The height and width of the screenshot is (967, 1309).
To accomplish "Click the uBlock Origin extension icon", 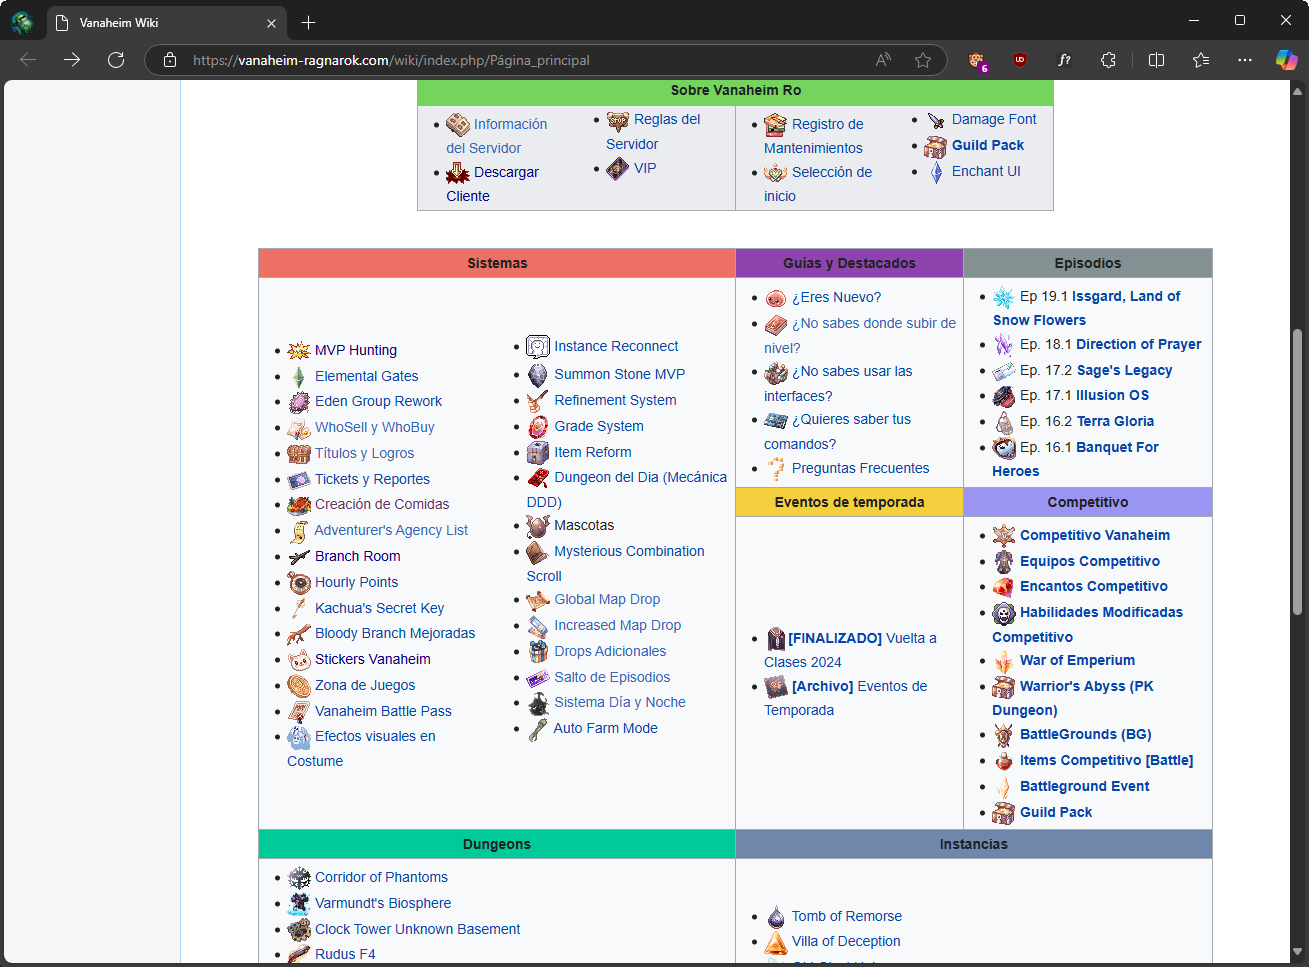I will pyautogui.click(x=1020, y=60).
